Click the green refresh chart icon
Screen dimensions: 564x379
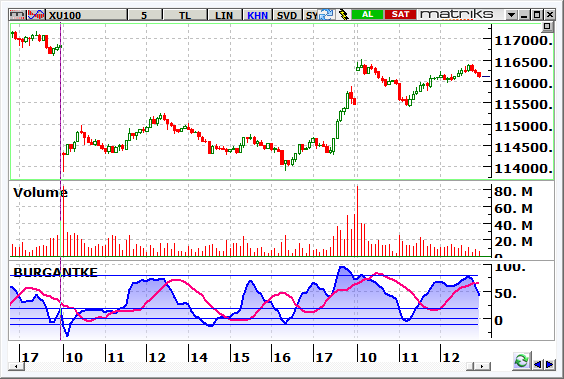pos(521,361)
